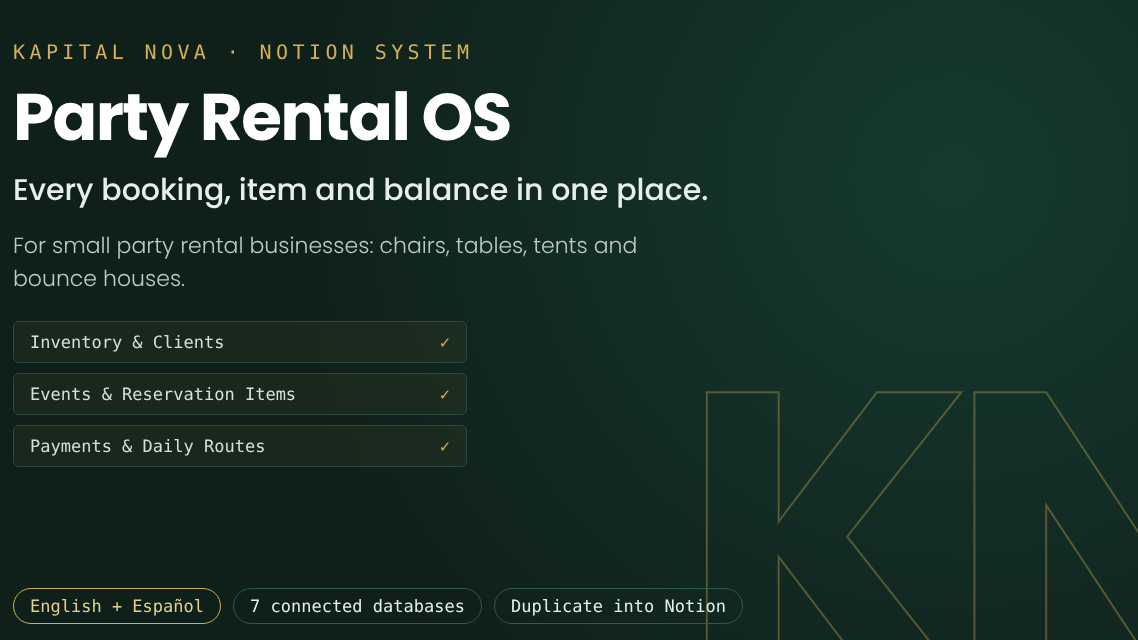Image resolution: width=1138 pixels, height=640 pixels.
Task: Click the 7 connected databases pill
Action: 357,606
